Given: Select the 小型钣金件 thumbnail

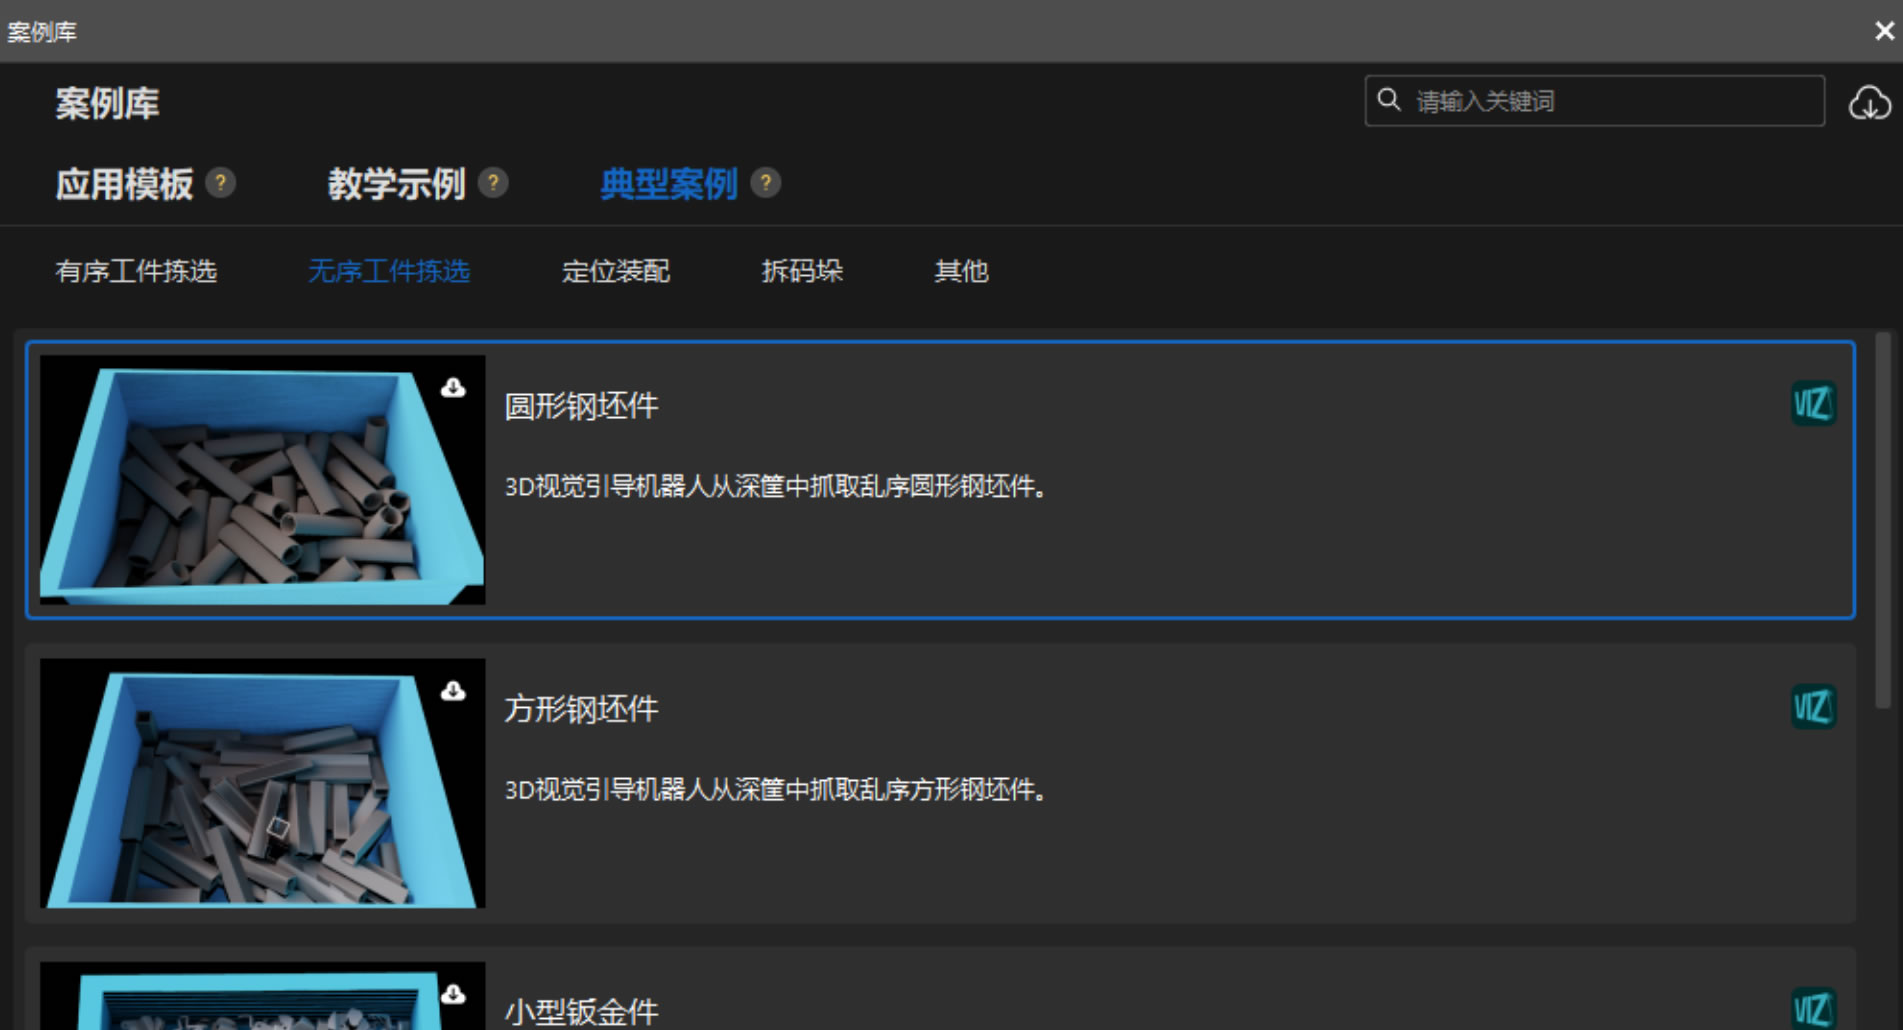Looking at the screenshot, I should (262, 996).
